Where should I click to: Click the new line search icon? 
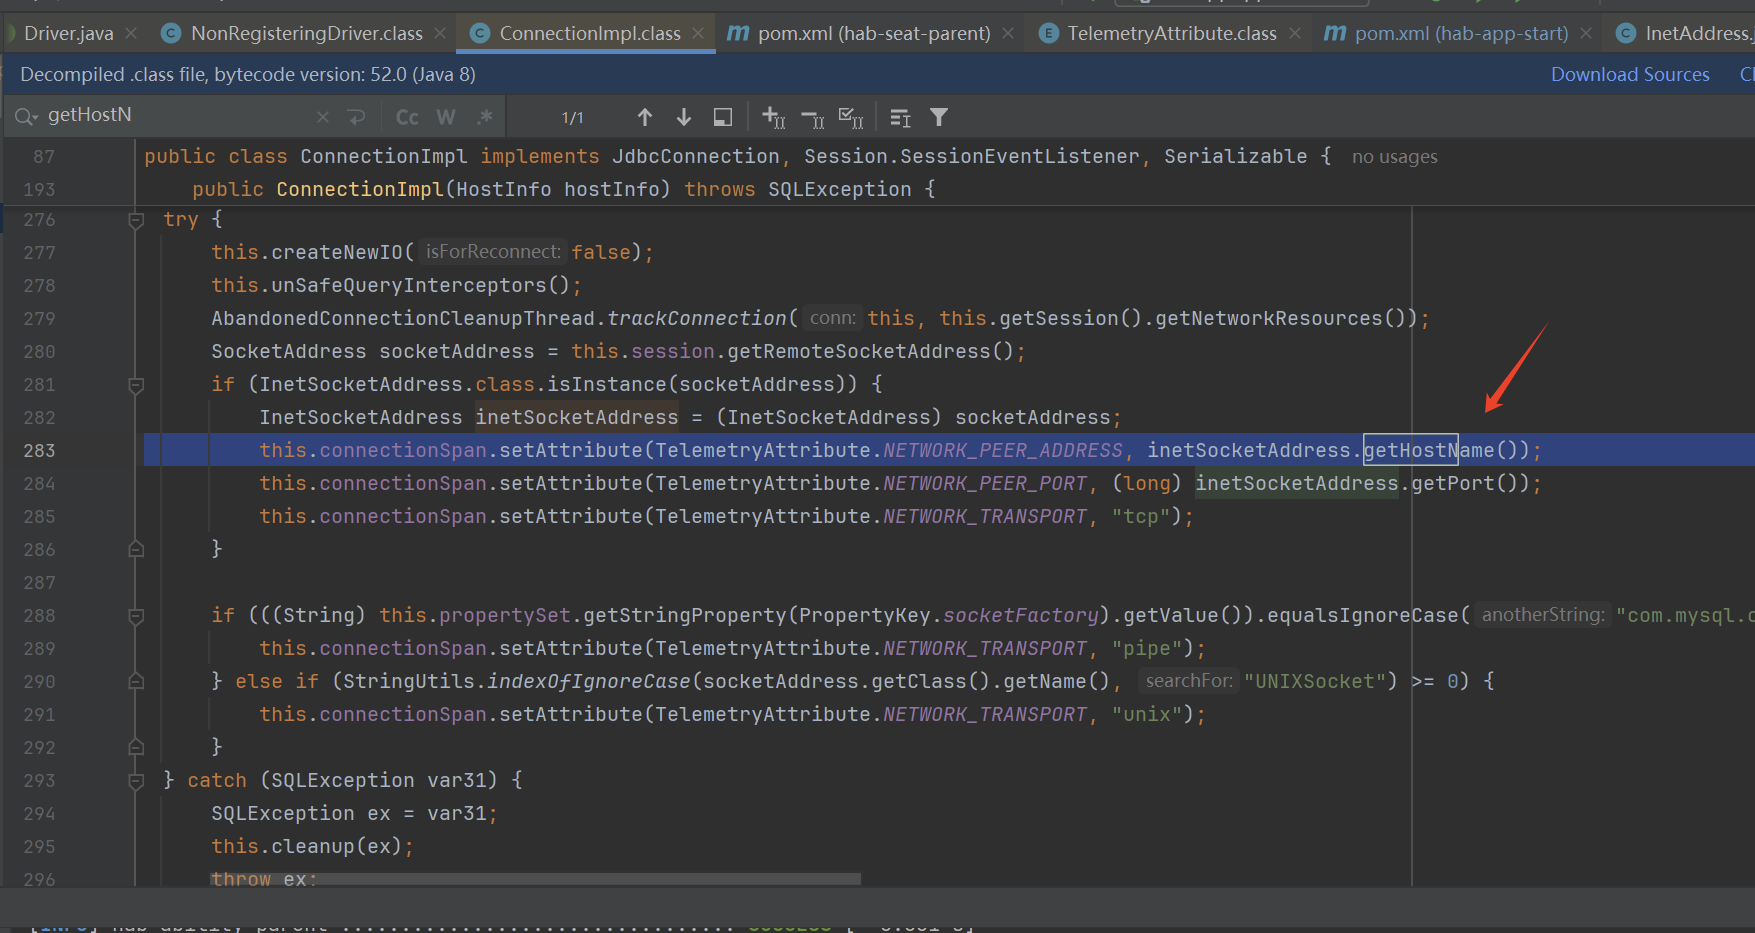[x=356, y=117]
